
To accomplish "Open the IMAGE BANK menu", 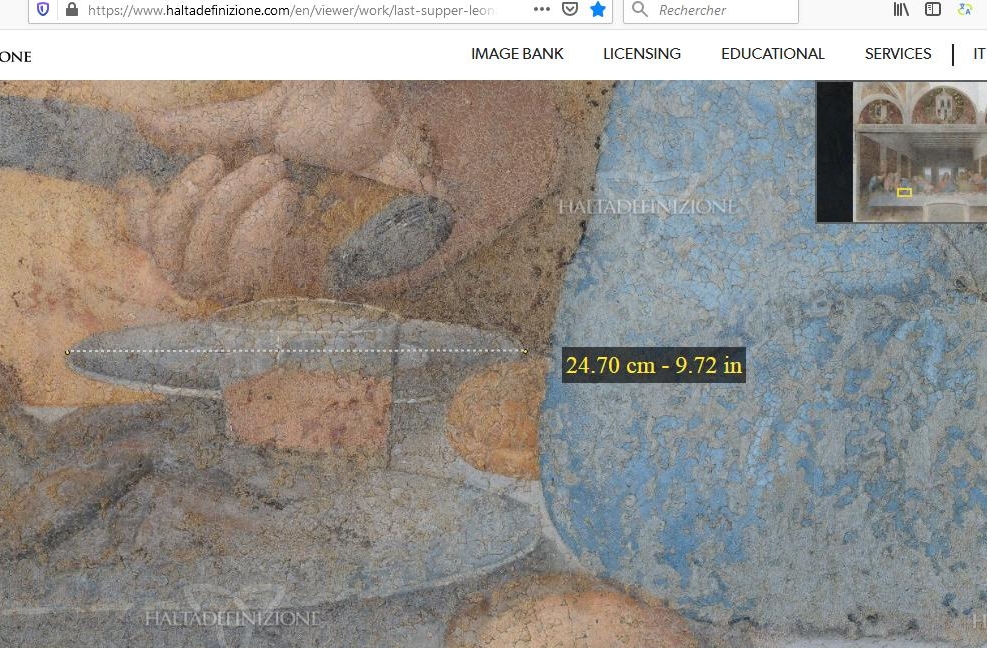I will pos(517,54).
